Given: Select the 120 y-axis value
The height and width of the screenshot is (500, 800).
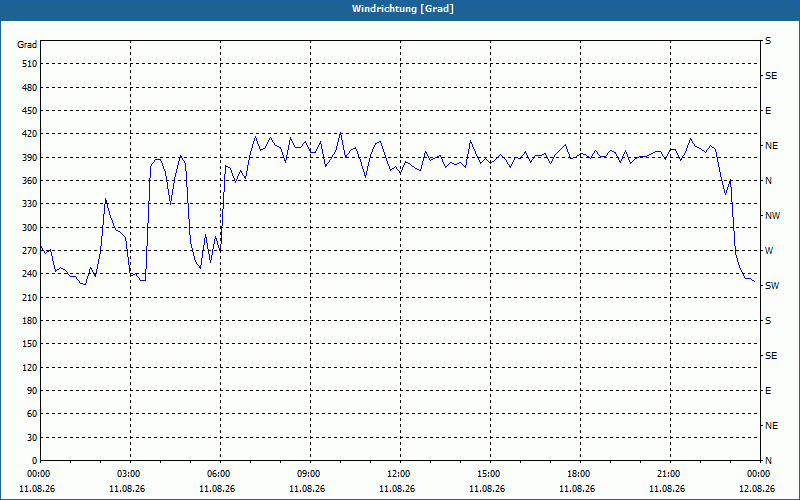Looking at the screenshot, I should pos(30,367).
